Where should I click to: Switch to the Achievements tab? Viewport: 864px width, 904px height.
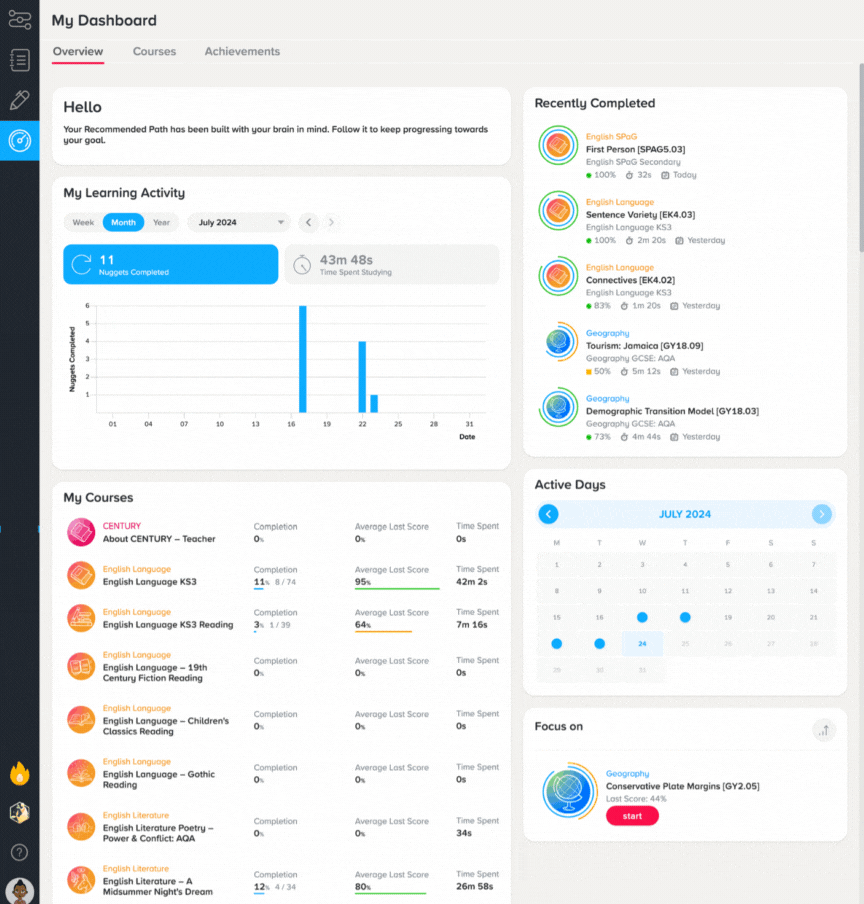click(x=242, y=51)
